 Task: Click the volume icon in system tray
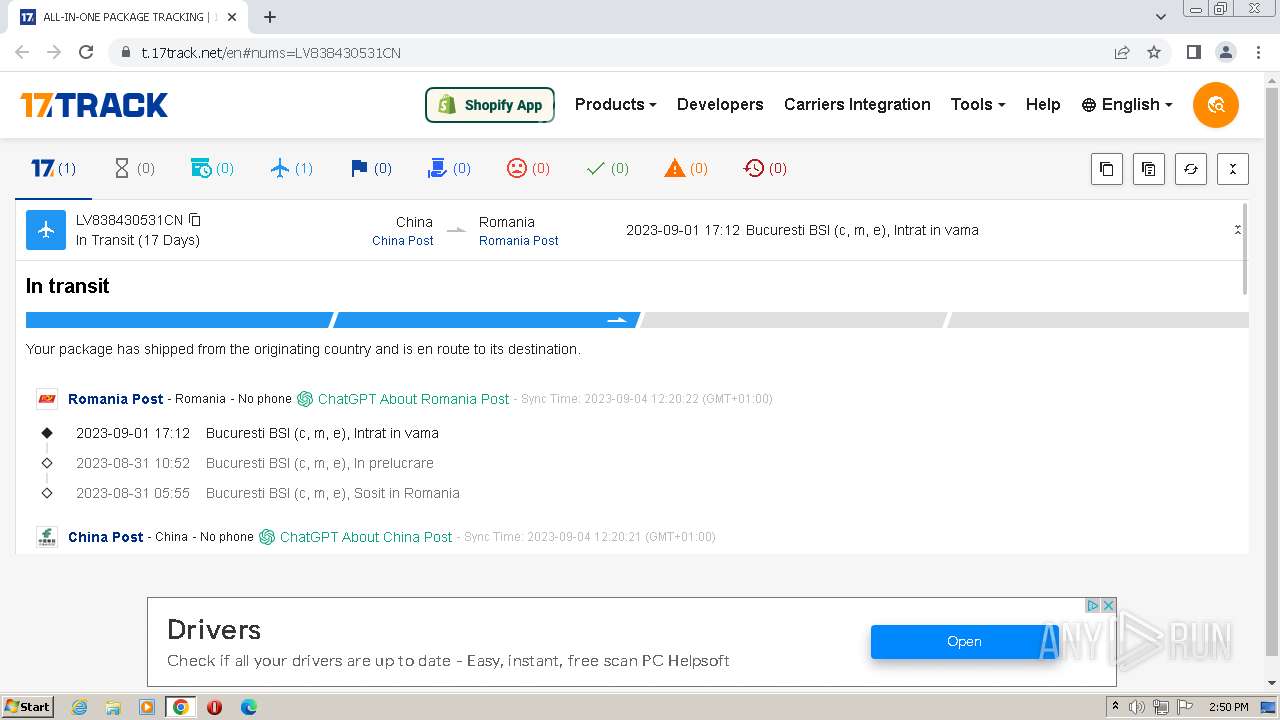pyautogui.click(x=1137, y=707)
